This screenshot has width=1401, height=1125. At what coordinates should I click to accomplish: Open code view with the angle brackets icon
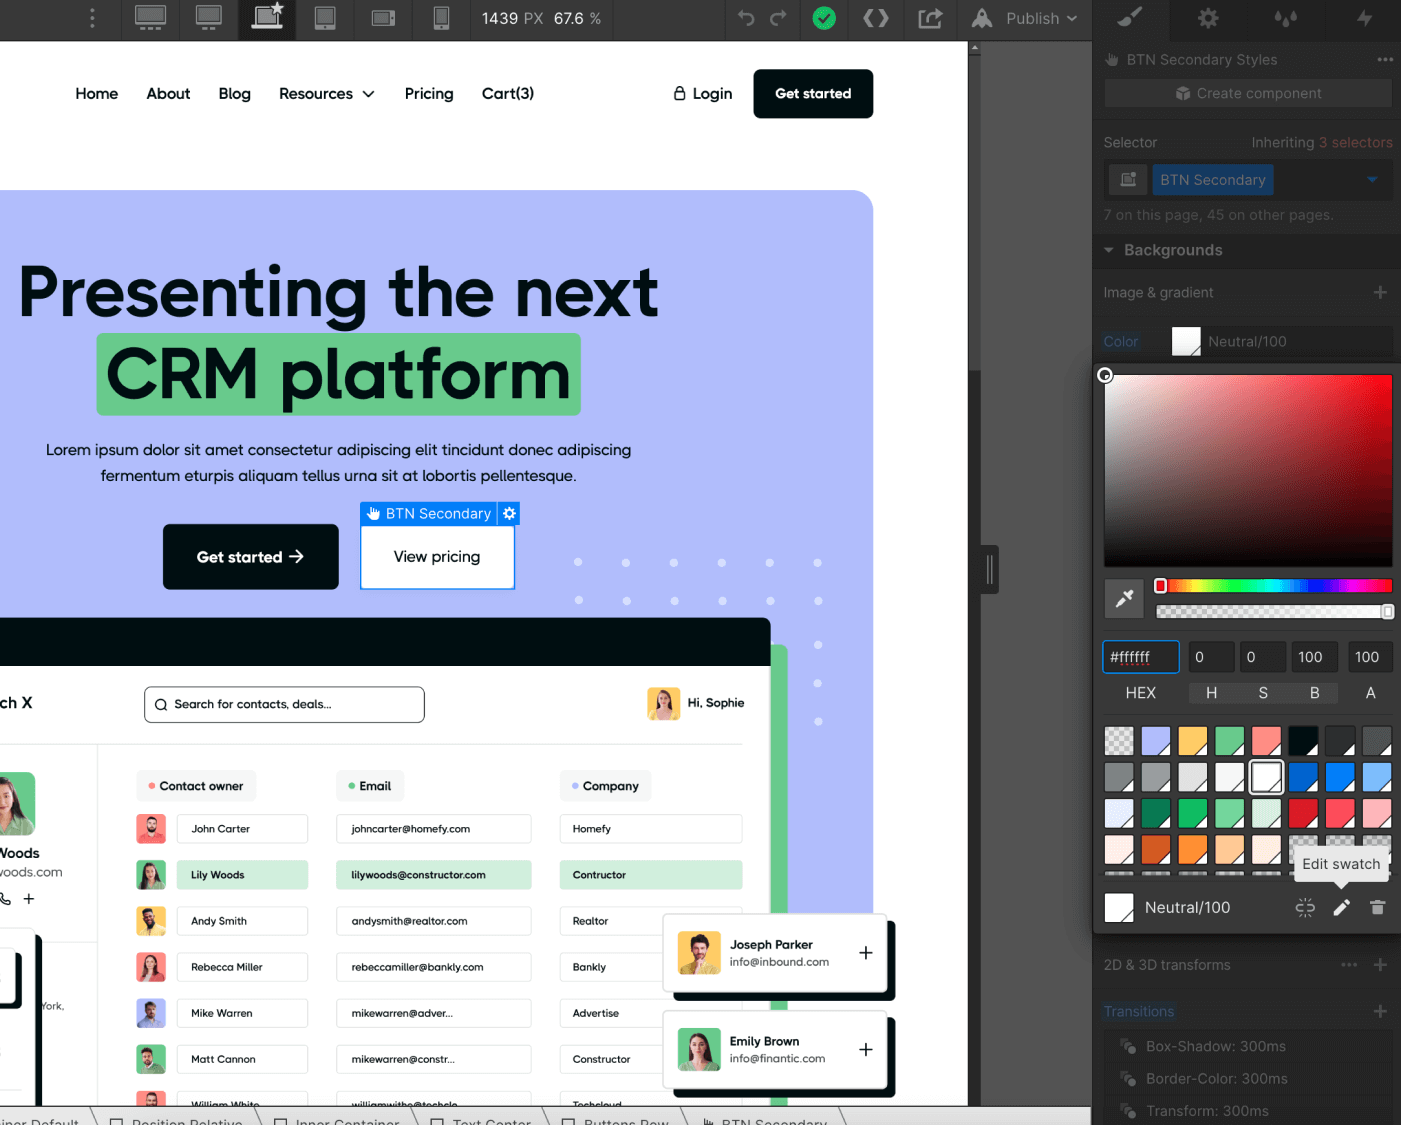876,19
